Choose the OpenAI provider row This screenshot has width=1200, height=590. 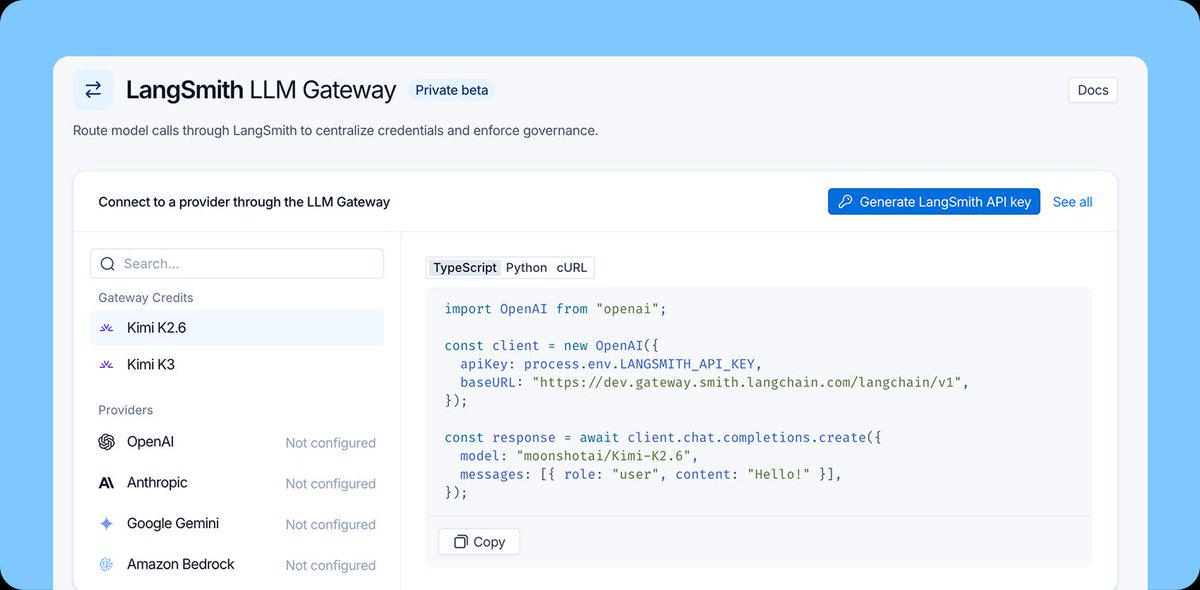click(x=237, y=442)
